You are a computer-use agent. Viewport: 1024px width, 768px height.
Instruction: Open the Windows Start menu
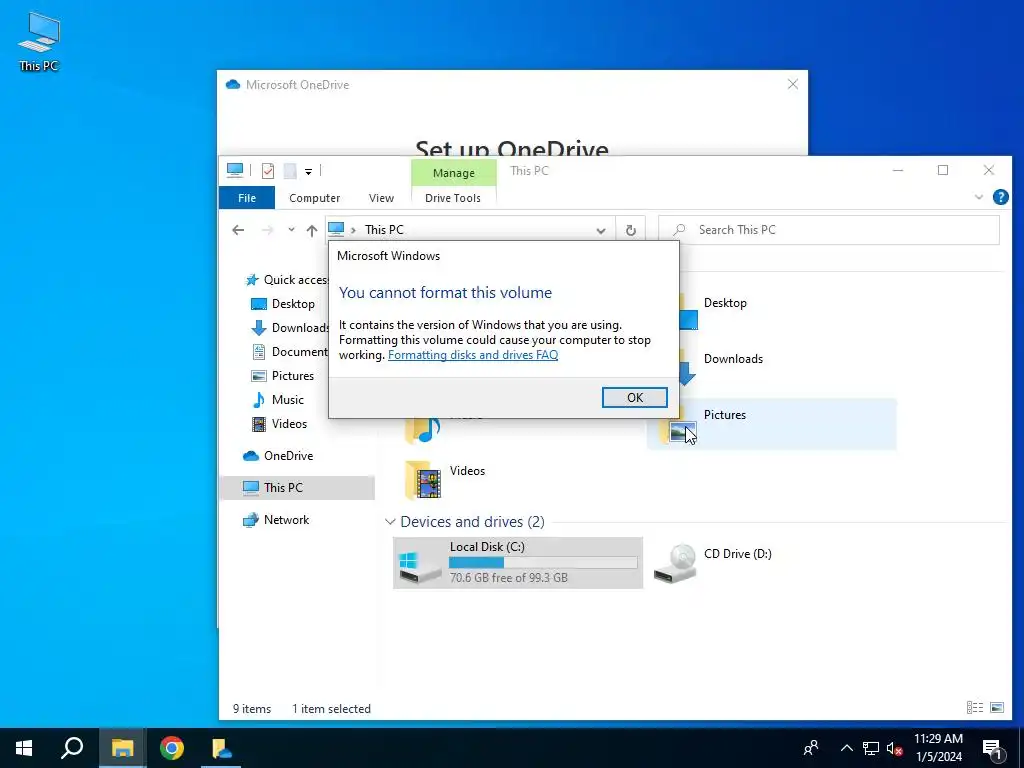24,748
